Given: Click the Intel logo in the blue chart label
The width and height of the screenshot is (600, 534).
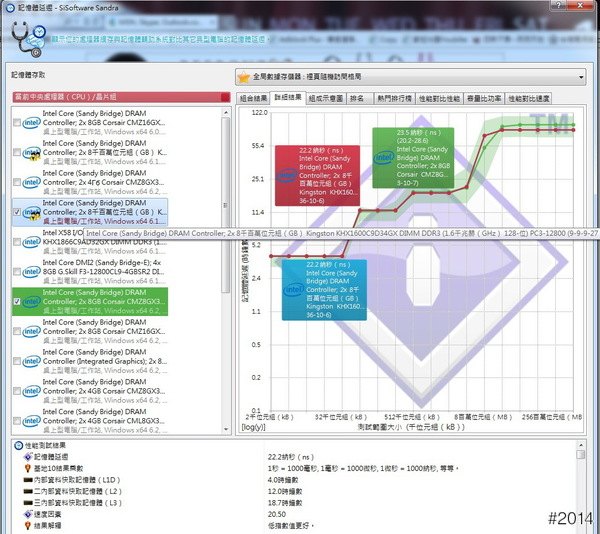Looking at the screenshot, I should click(x=294, y=290).
